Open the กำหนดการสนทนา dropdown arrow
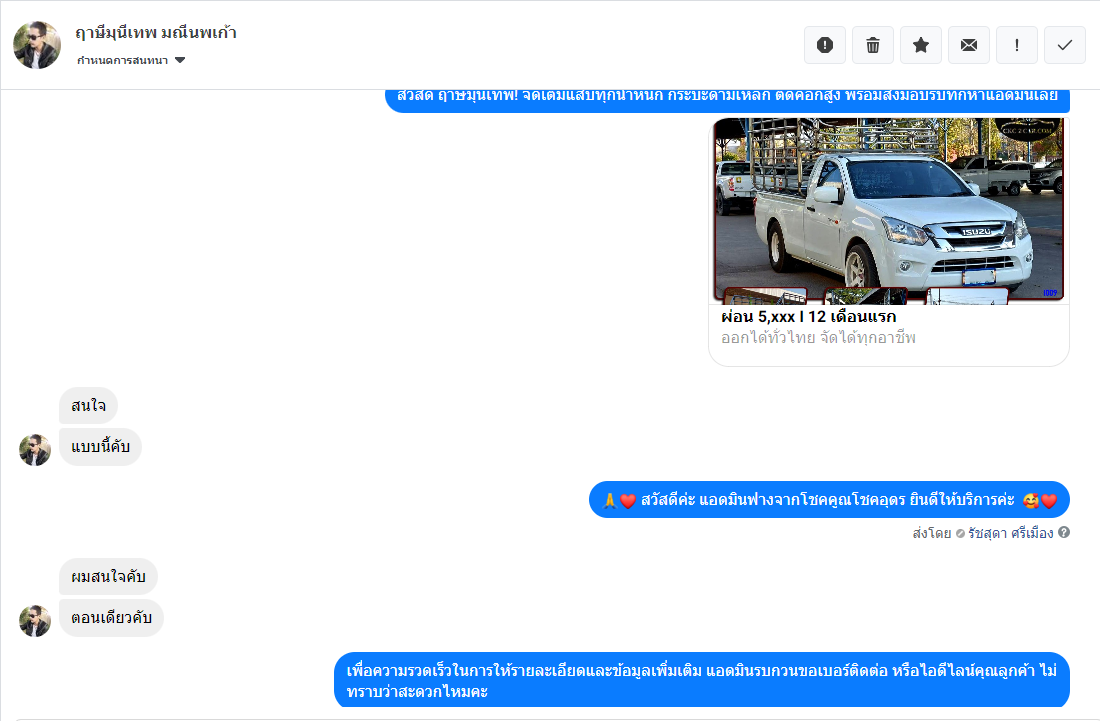 180,61
